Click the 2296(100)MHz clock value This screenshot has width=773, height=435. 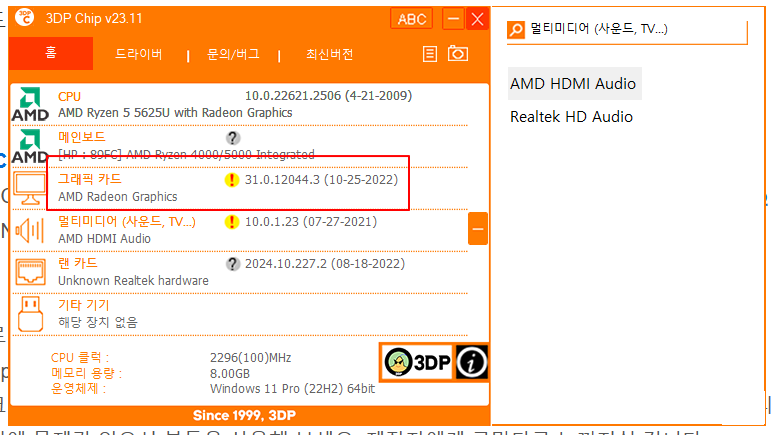250,358
